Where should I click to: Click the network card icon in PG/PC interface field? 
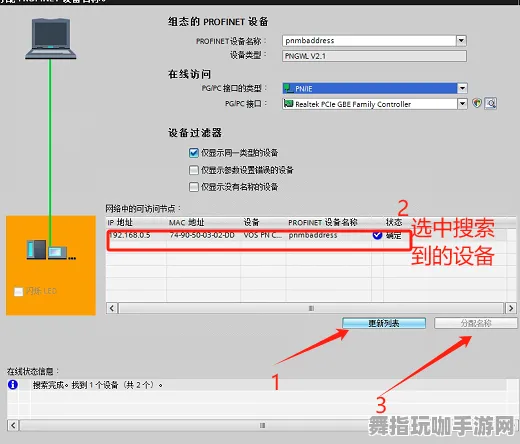click(288, 104)
